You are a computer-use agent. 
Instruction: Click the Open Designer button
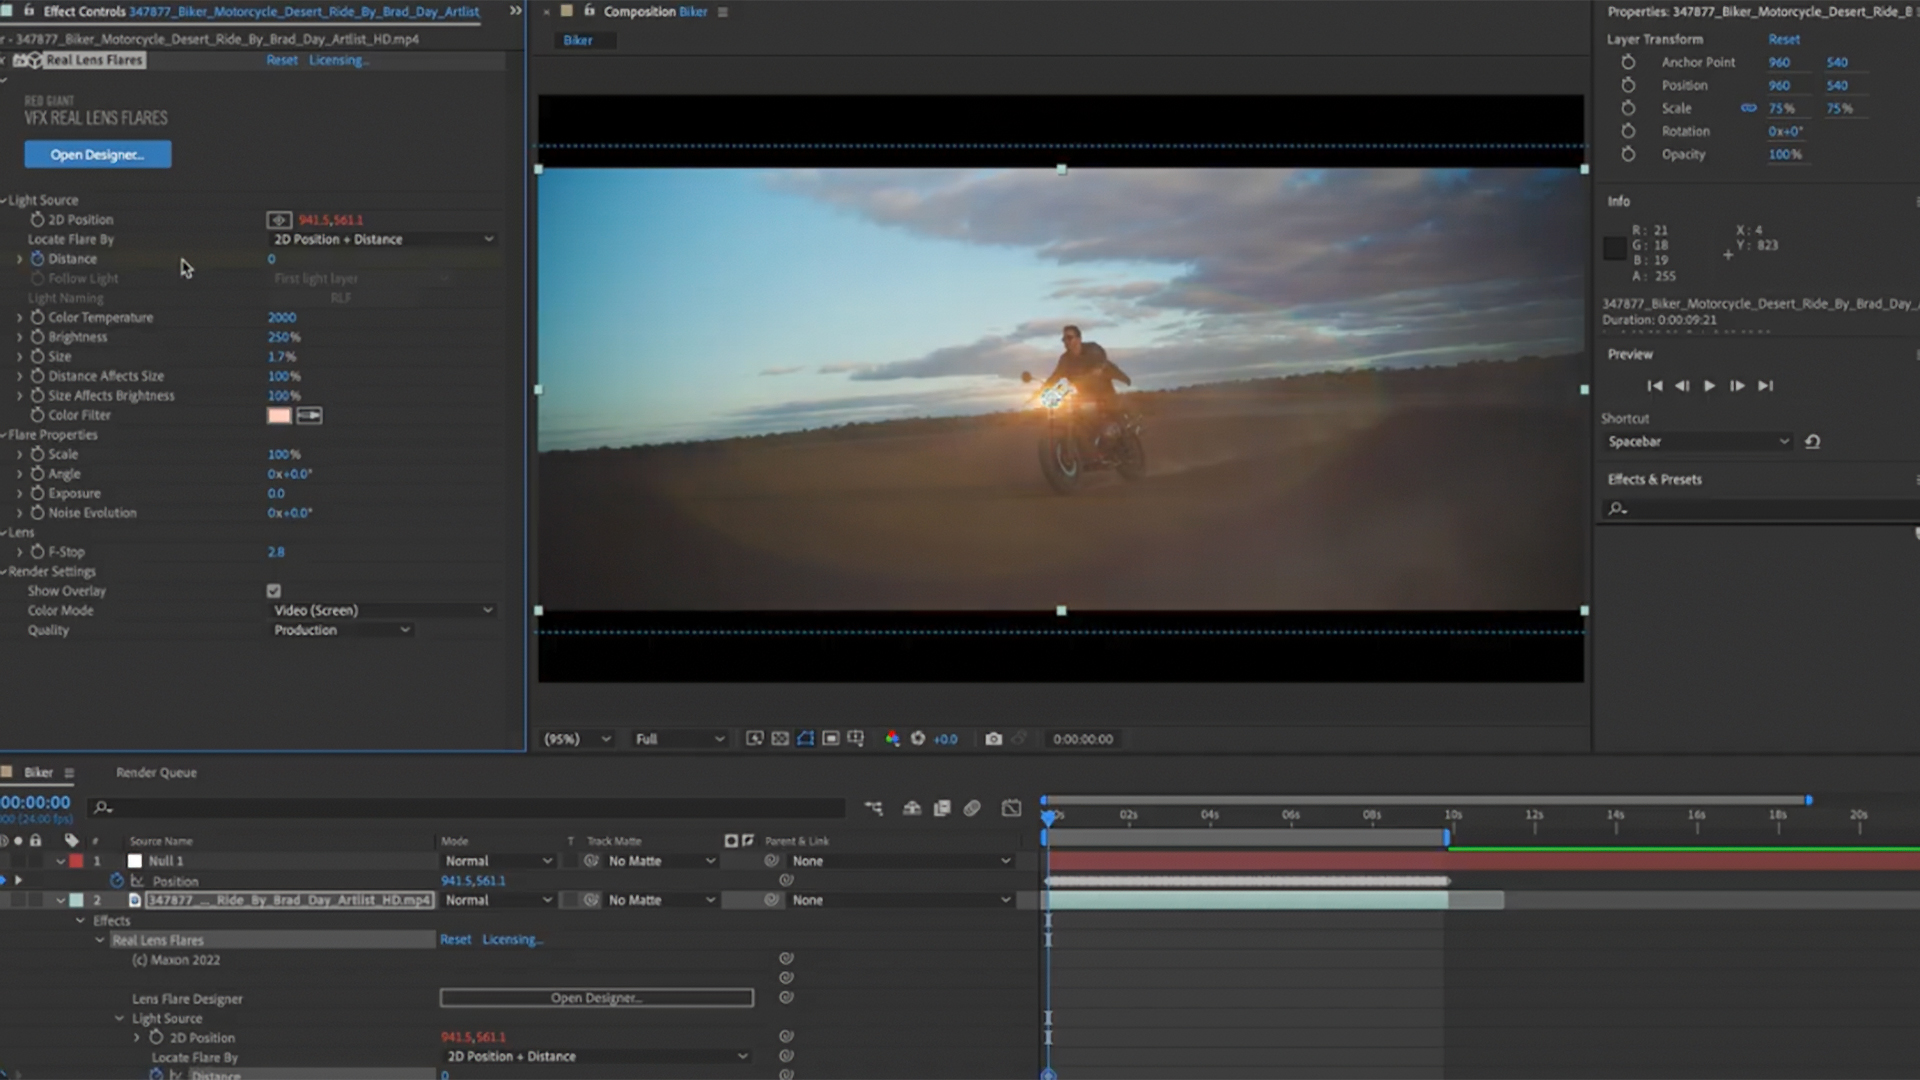(98, 154)
